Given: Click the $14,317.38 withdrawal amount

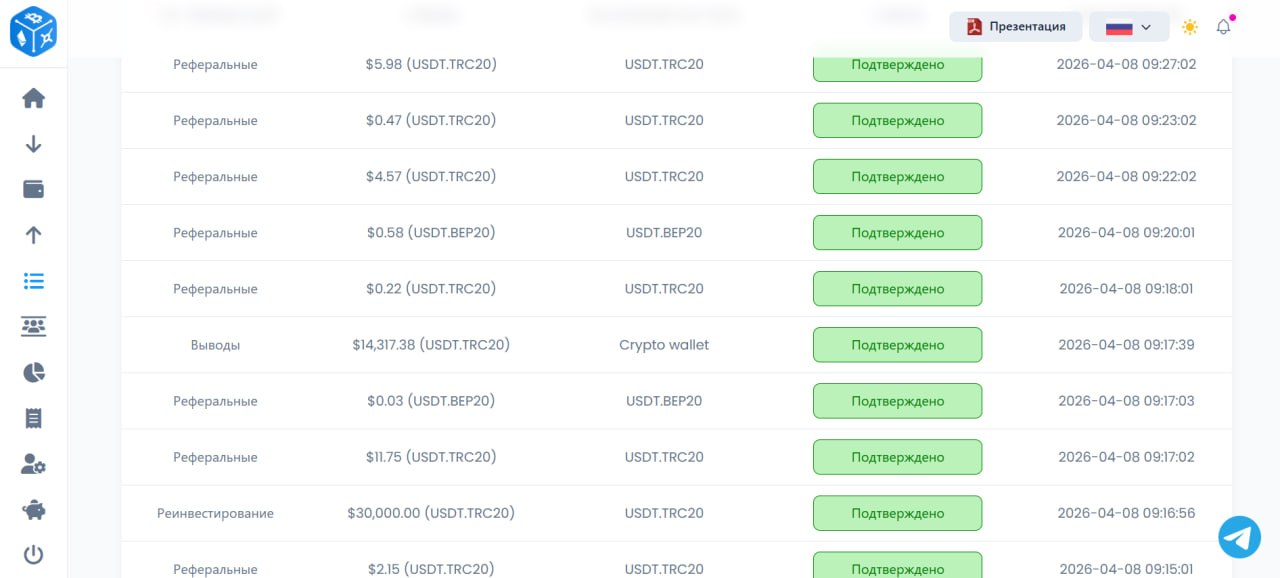Looking at the screenshot, I should [x=431, y=345].
